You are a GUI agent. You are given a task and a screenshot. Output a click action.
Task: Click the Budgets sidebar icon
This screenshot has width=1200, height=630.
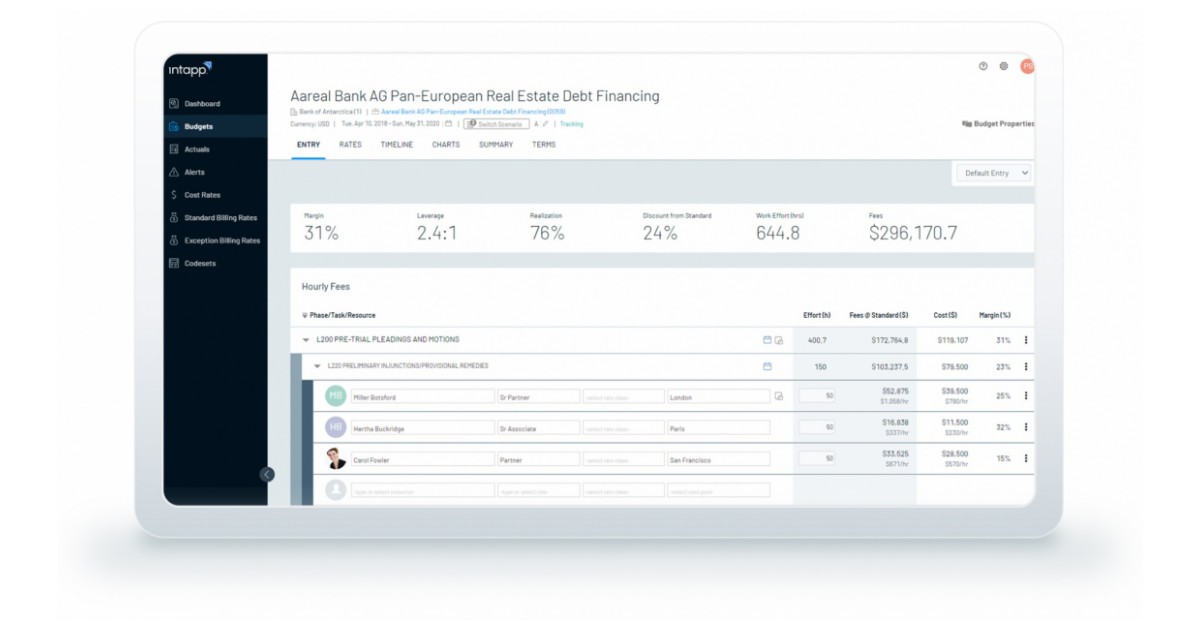(x=173, y=126)
